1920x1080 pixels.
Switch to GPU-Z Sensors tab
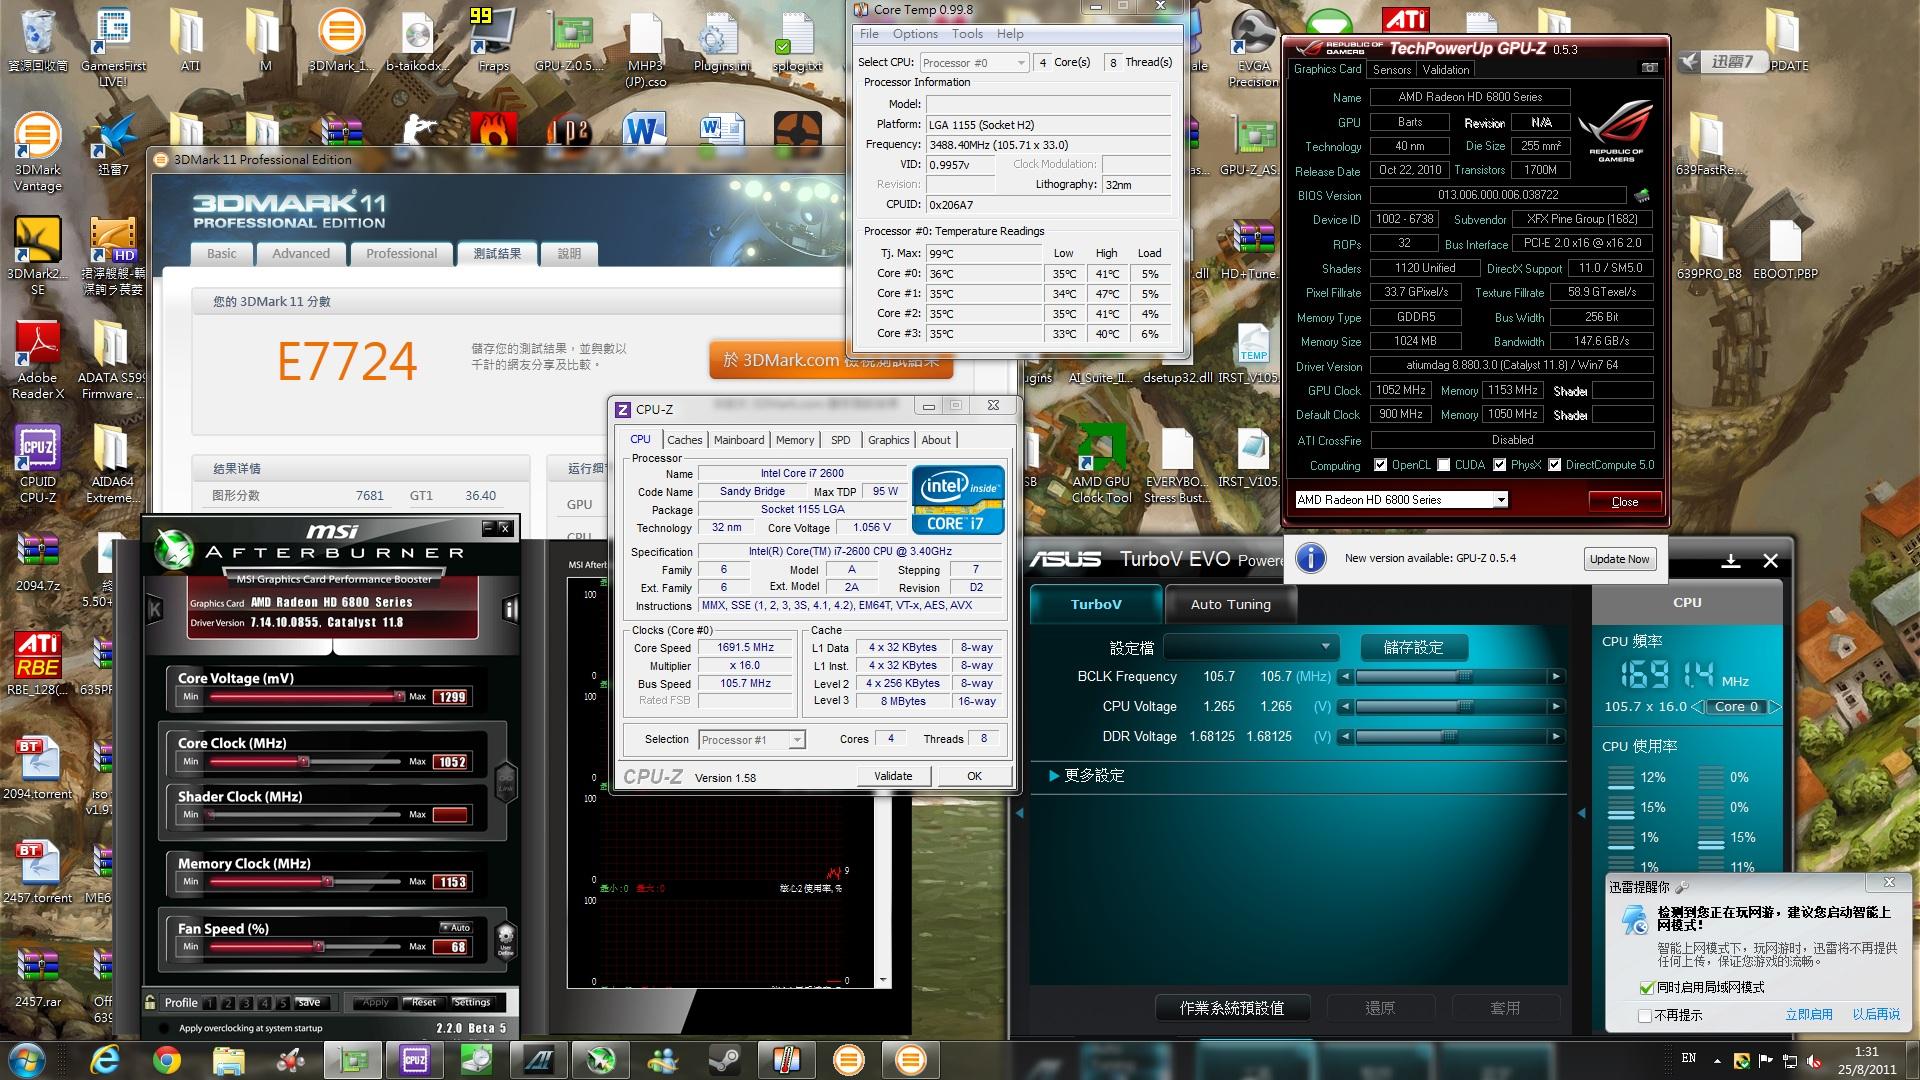pyautogui.click(x=1392, y=70)
